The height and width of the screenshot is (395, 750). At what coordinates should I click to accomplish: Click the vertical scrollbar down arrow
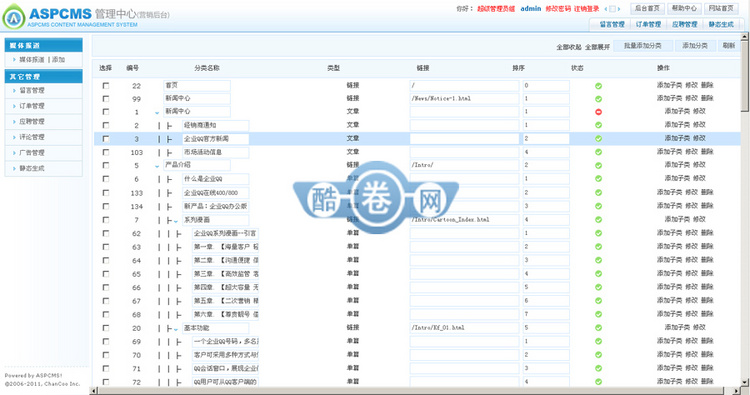tap(745, 382)
